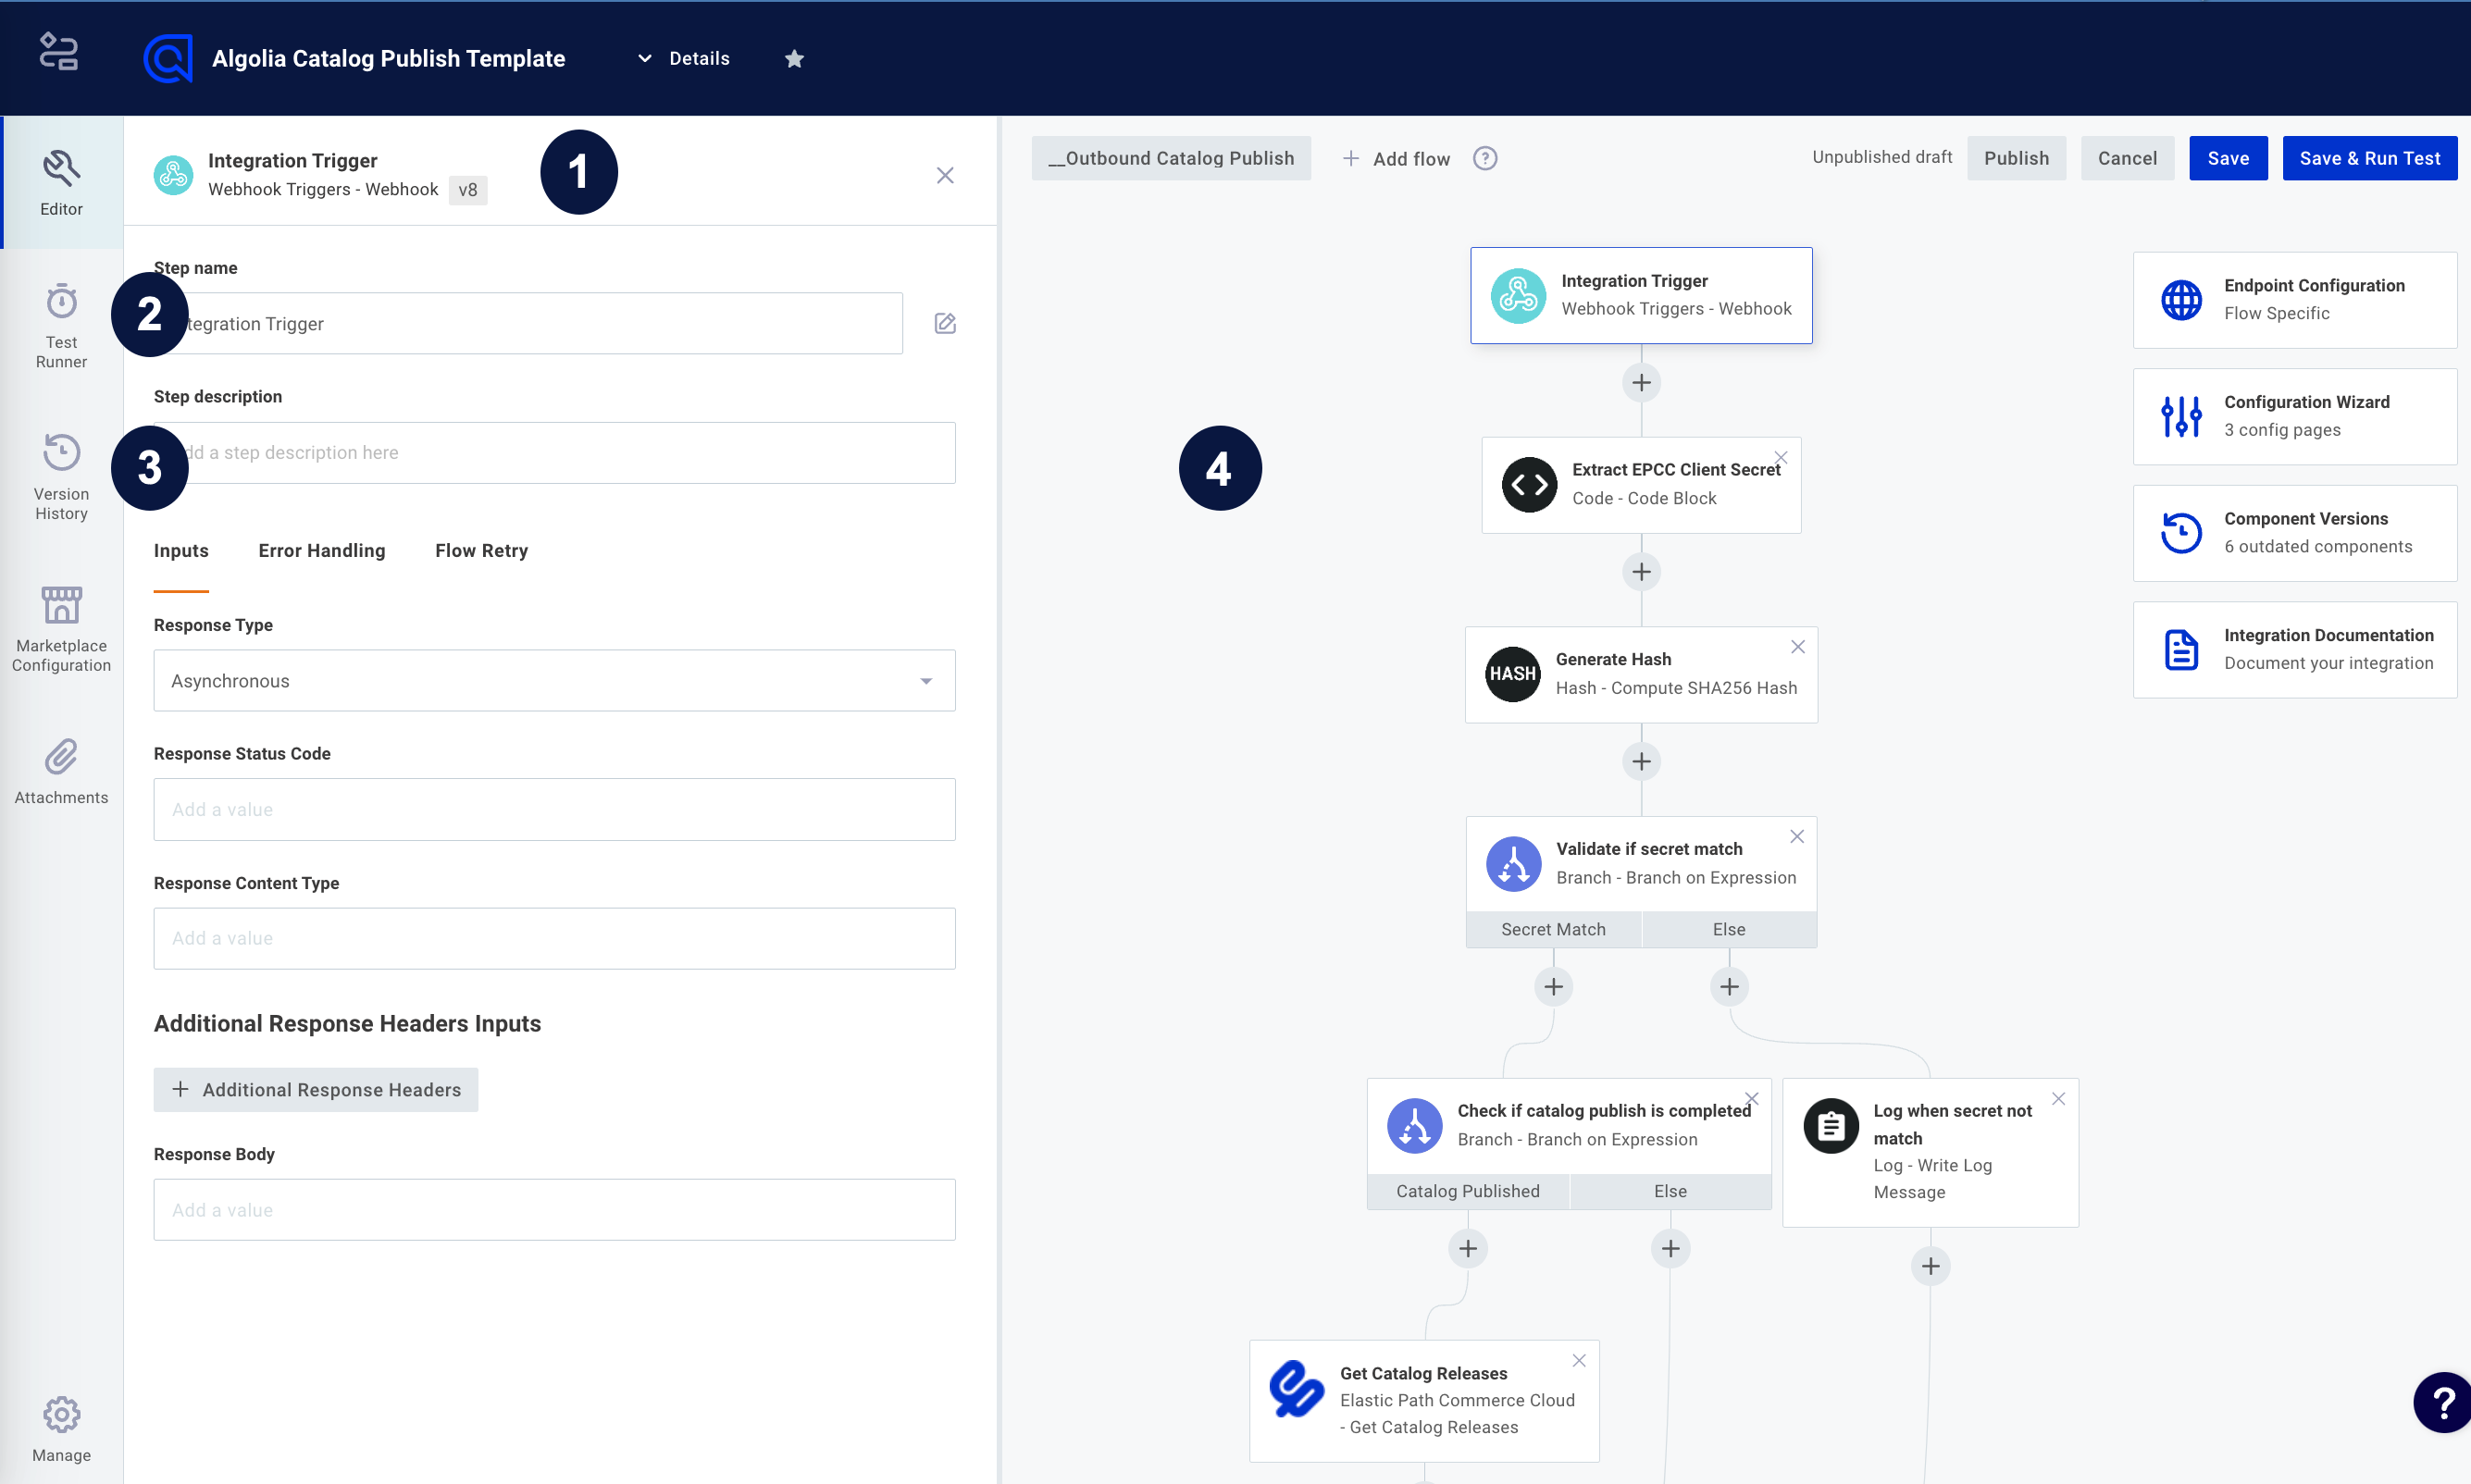This screenshot has width=2471, height=1484.
Task: Open the Response Type dropdown
Action: [x=554, y=681]
